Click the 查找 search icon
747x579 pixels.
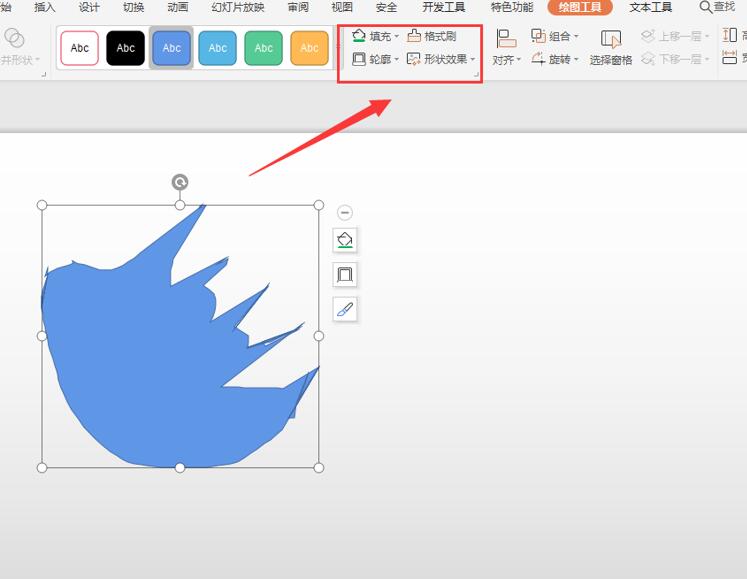pyautogui.click(x=706, y=7)
